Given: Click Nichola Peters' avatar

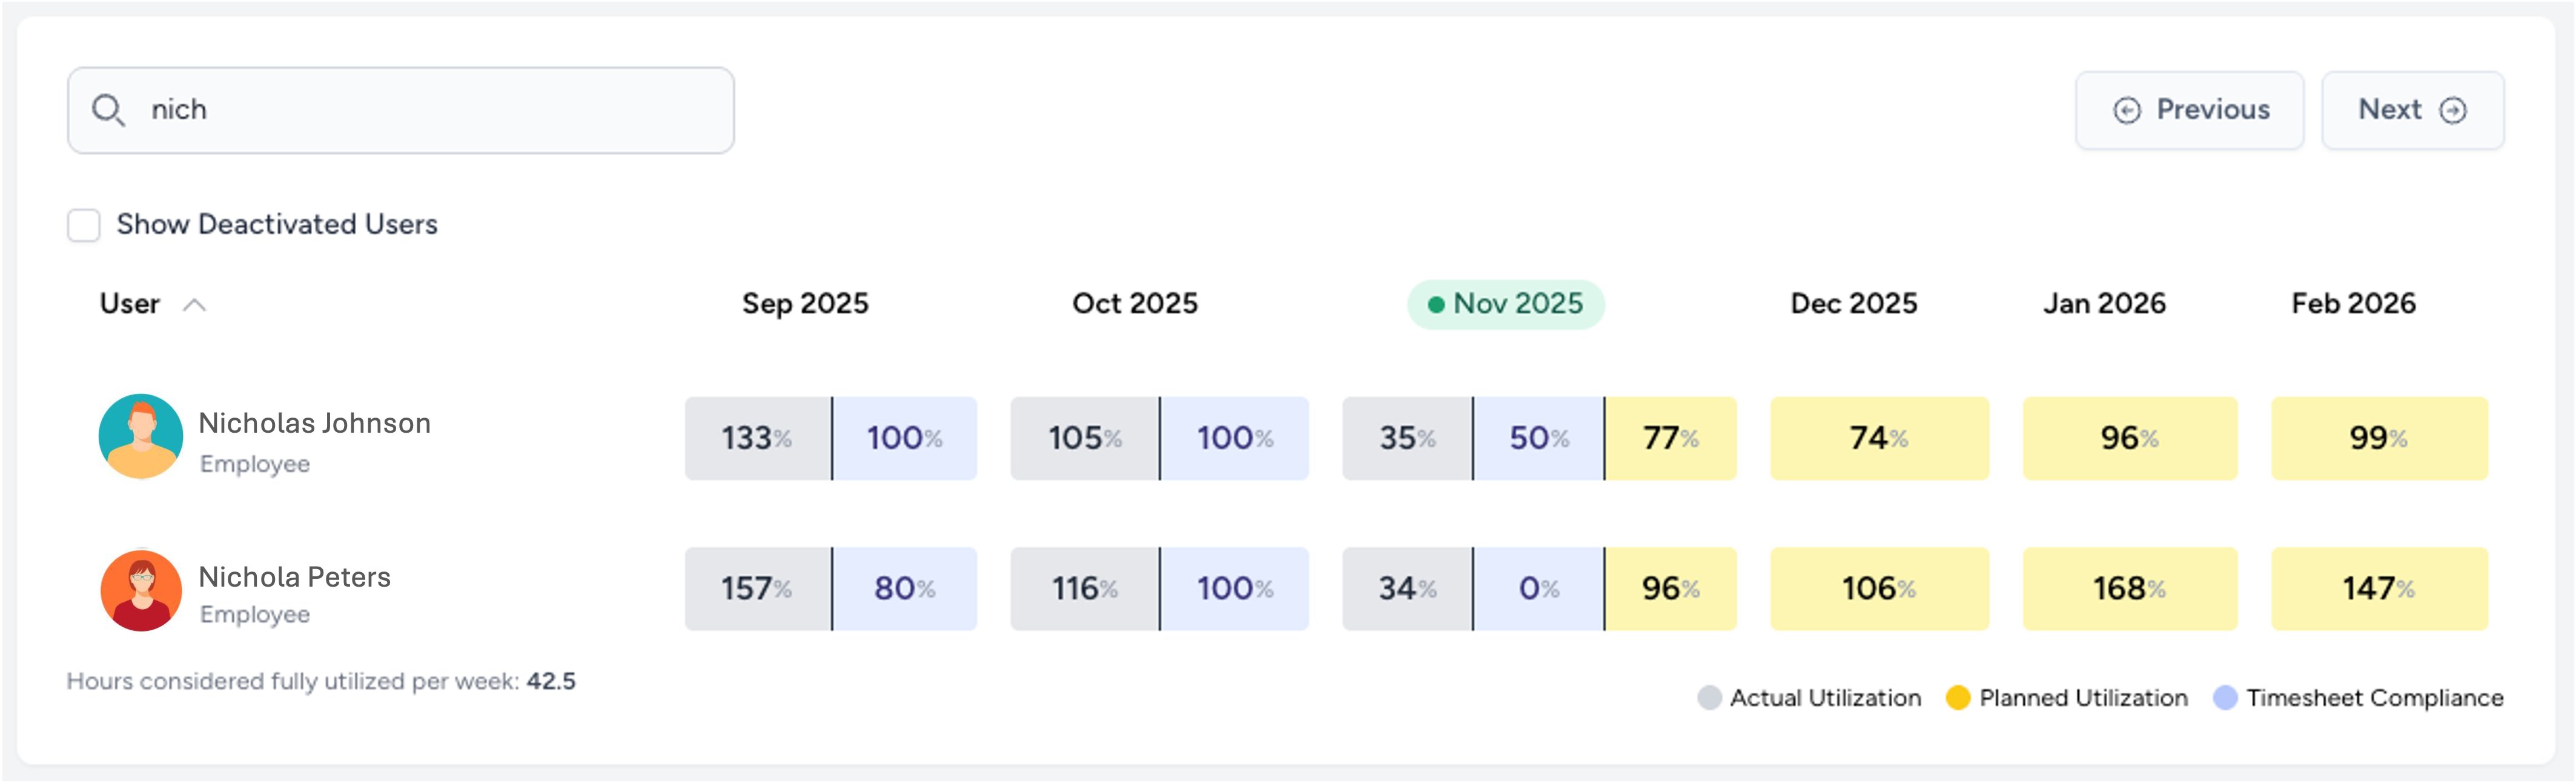Looking at the screenshot, I should [x=141, y=590].
